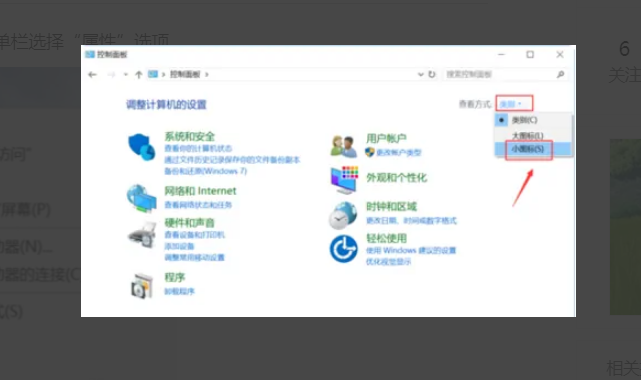Screen dimensions: 641x380
Task: Select 小图标(S) in the view menu
Action: click(x=533, y=149)
